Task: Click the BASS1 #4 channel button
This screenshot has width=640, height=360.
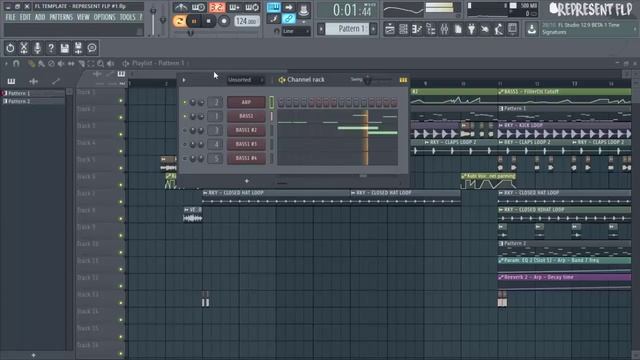Action: click(246, 158)
